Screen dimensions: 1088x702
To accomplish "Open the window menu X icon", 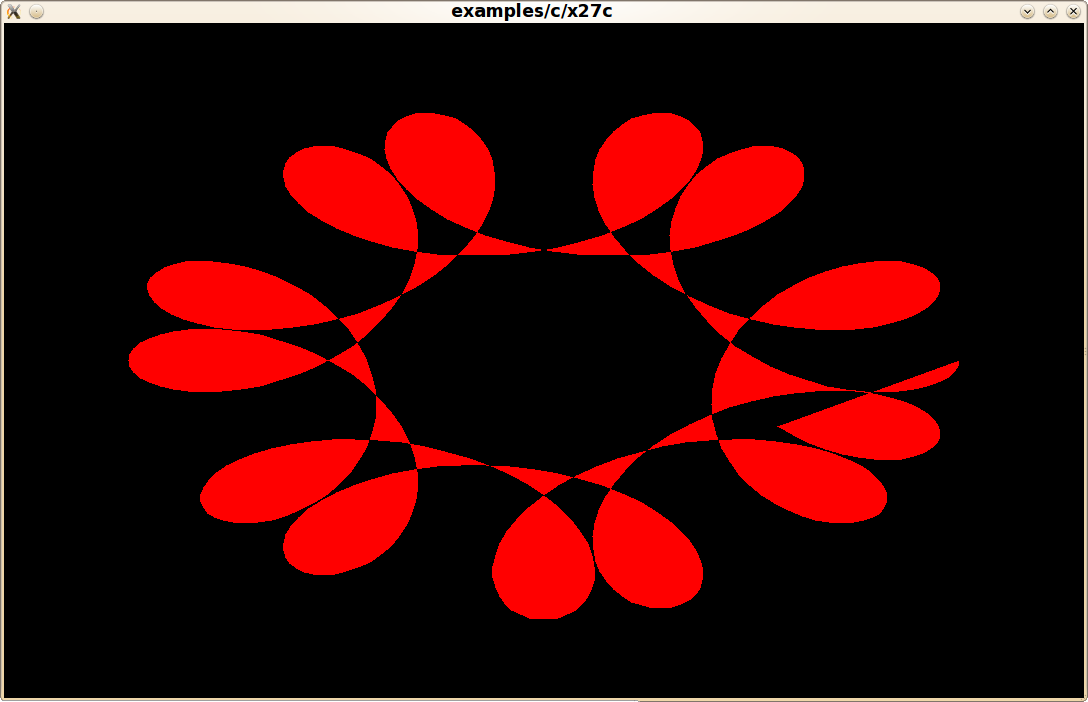I will 13,11.
